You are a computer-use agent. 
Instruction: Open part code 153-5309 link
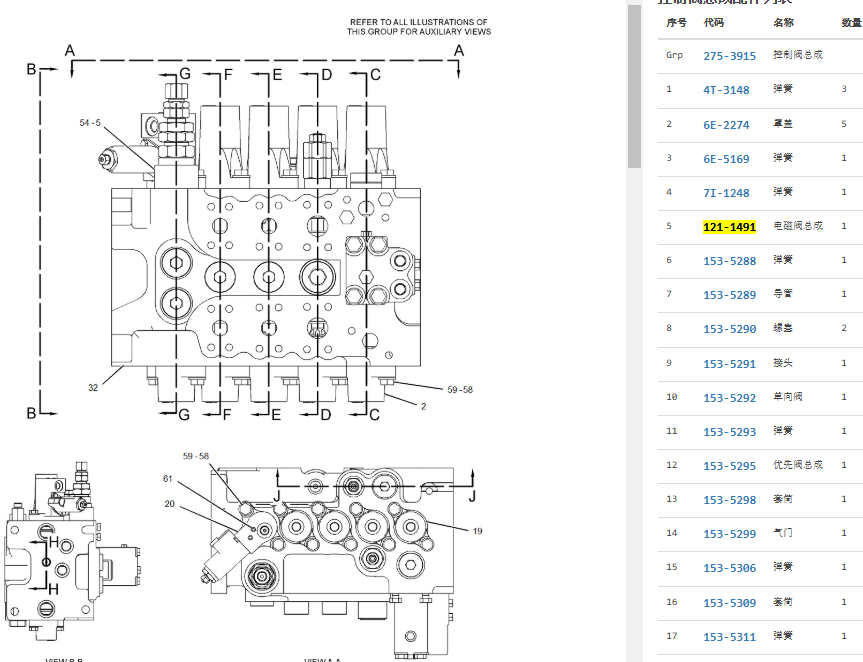pos(729,603)
